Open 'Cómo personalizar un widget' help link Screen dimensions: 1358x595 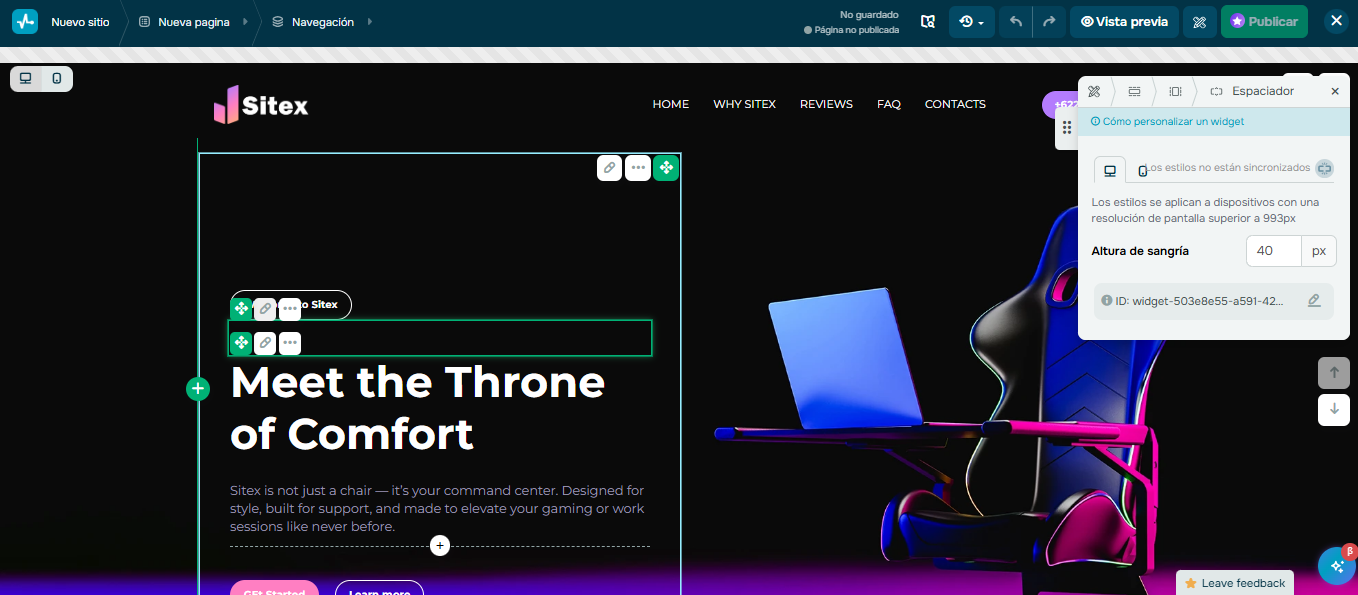1167,121
